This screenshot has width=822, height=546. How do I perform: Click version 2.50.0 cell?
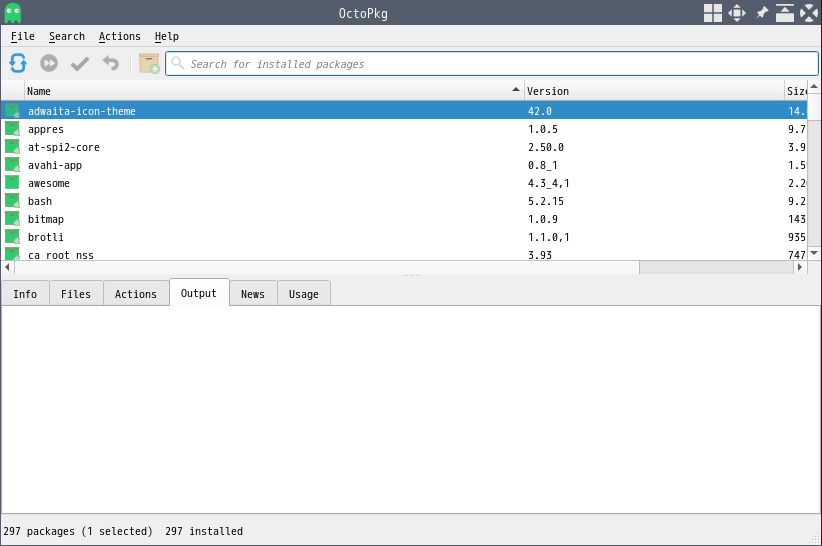pos(546,147)
